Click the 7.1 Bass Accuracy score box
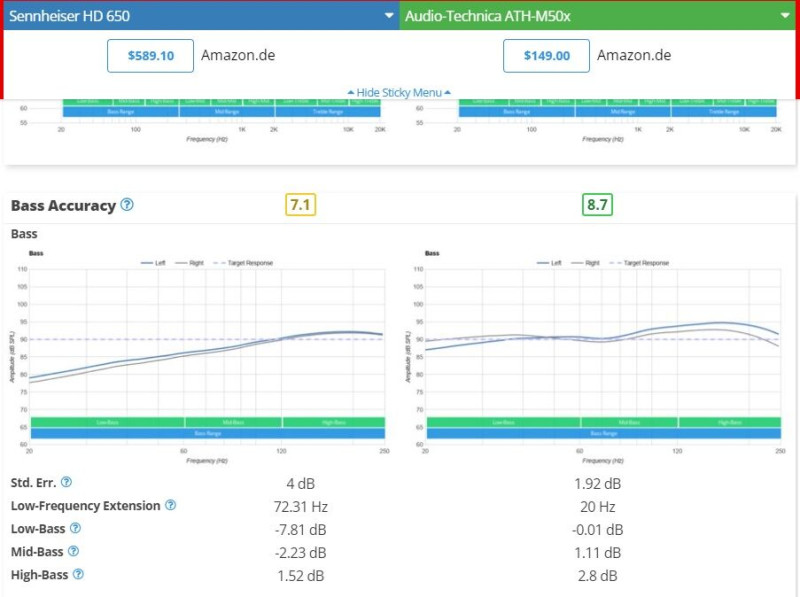800x597 pixels. click(x=301, y=205)
